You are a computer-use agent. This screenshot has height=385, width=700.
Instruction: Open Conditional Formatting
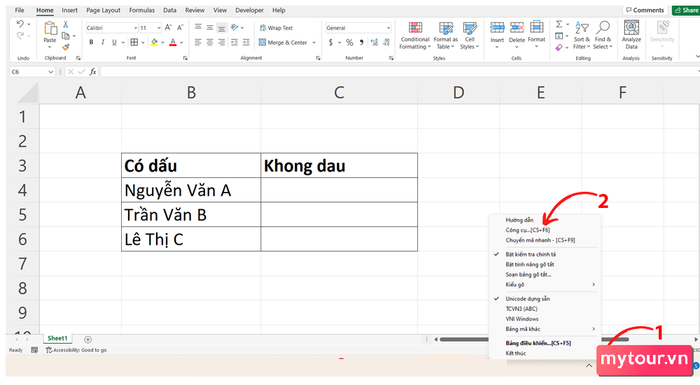coord(415,36)
